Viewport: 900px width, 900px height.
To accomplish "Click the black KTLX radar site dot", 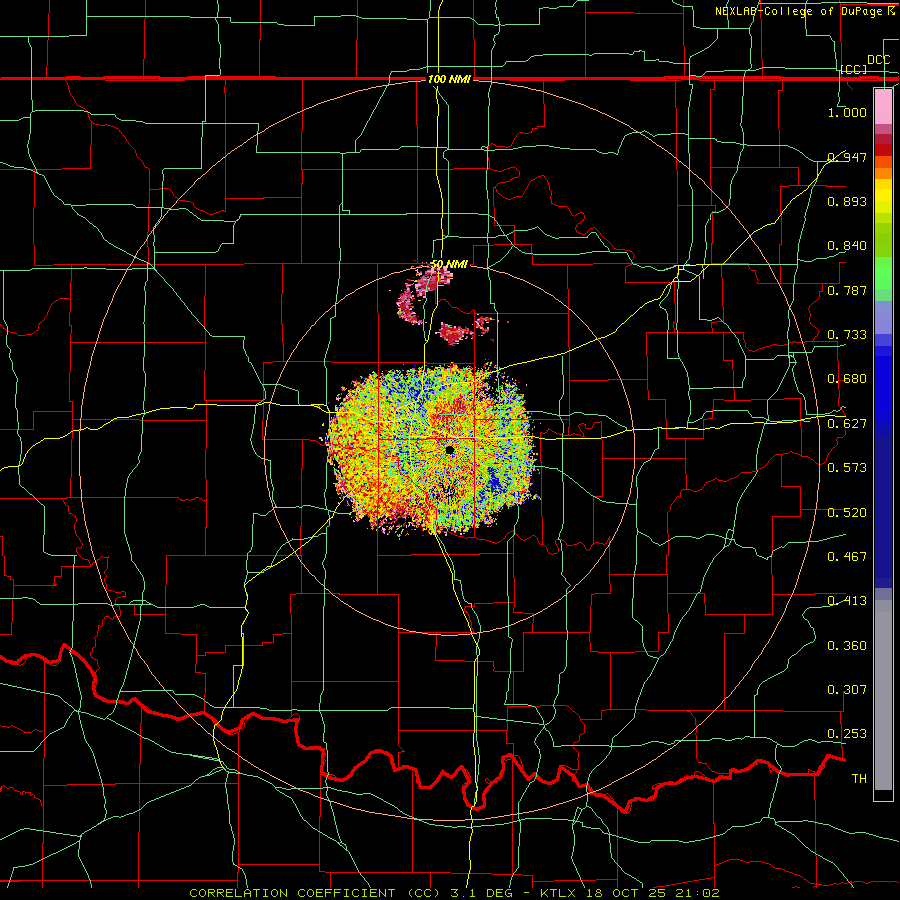I will [x=449, y=450].
